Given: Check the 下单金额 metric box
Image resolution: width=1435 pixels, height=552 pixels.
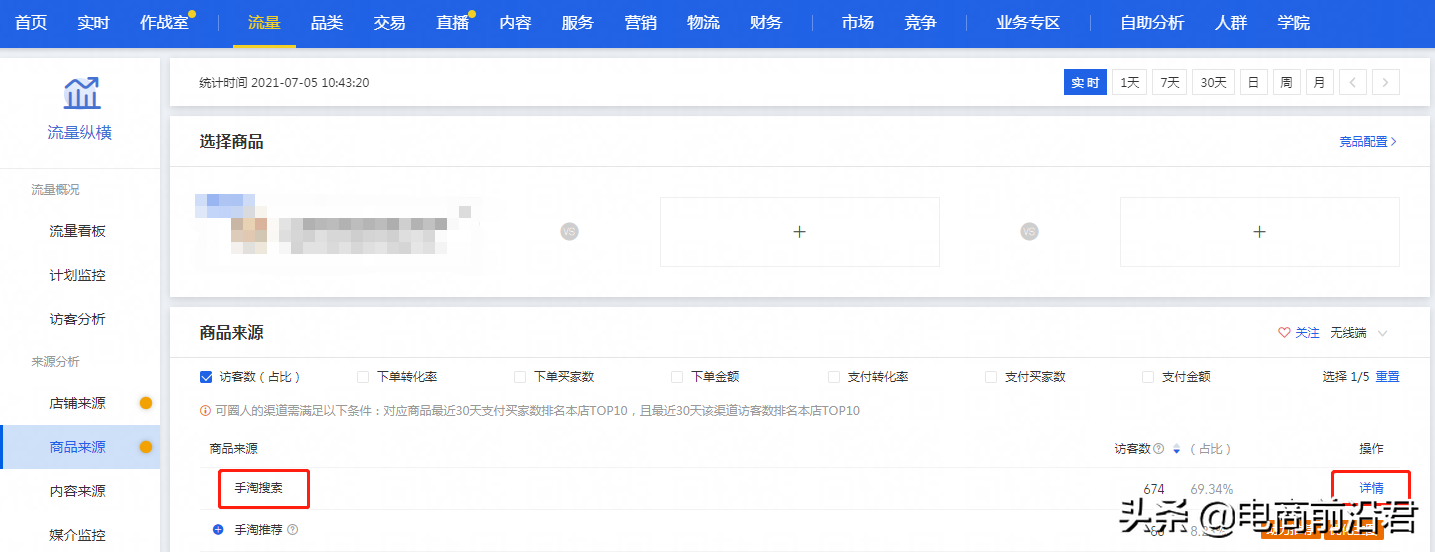Looking at the screenshot, I should click(x=677, y=377).
